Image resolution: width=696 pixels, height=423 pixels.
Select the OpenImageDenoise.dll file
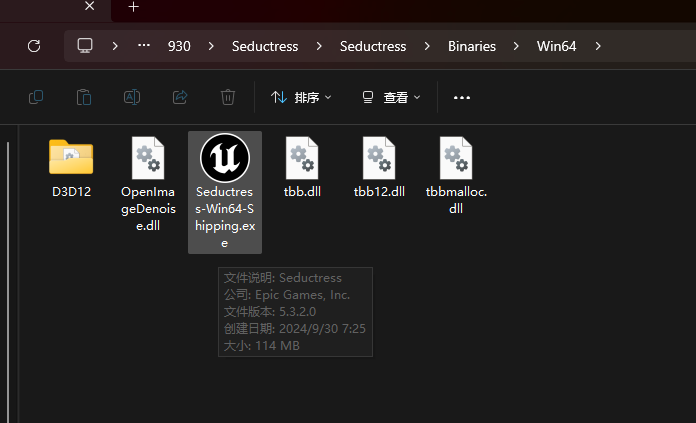tap(148, 184)
